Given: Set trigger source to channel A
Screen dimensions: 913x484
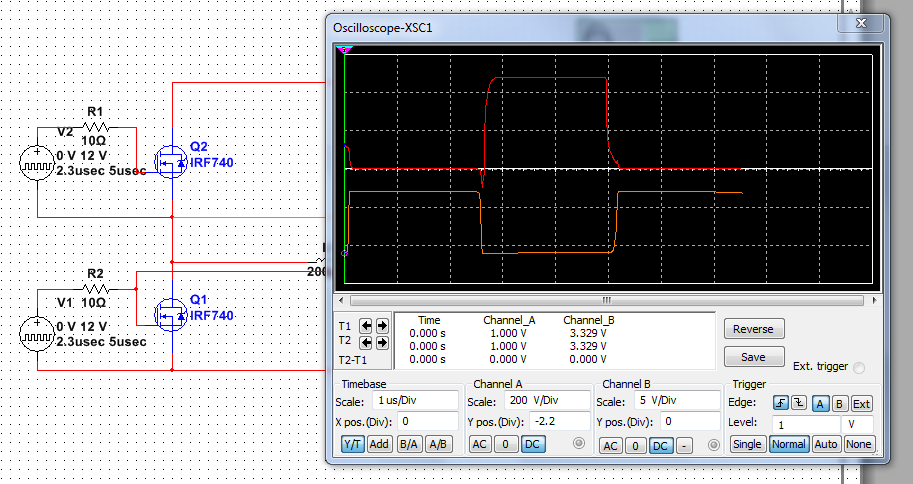Looking at the screenshot, I should pyautogui.click(x=820, y=403).
